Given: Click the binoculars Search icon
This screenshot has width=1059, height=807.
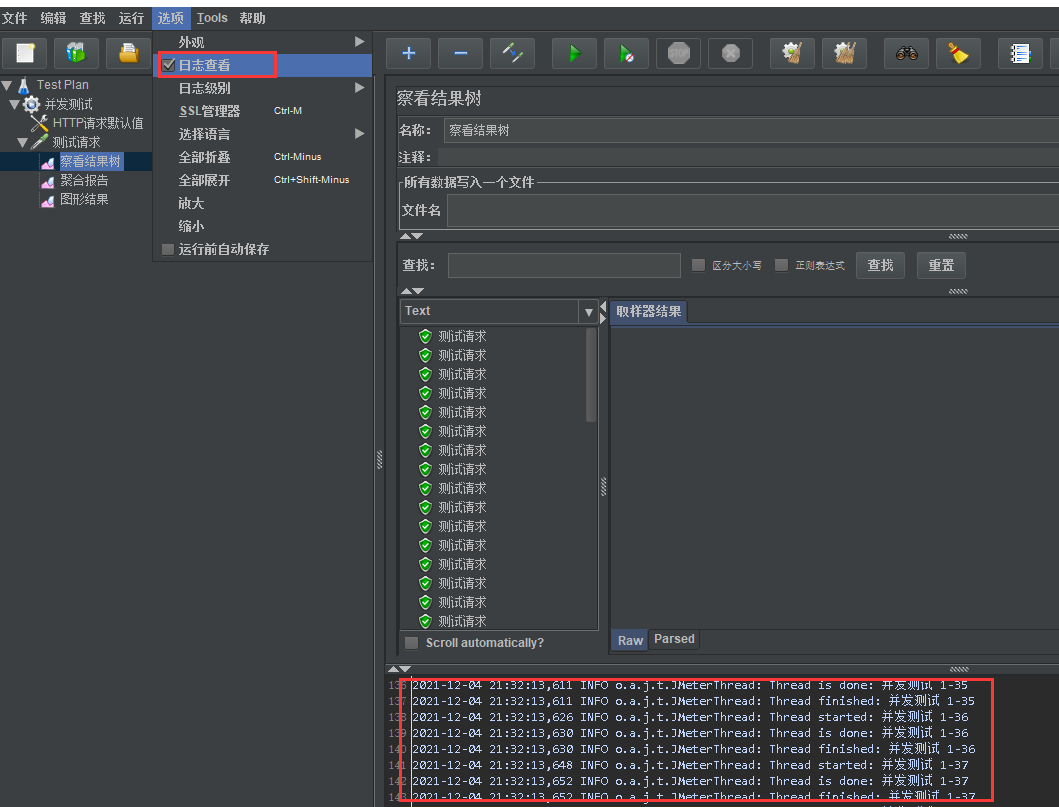Looking at the screenshot, I should tap(906, 53).
